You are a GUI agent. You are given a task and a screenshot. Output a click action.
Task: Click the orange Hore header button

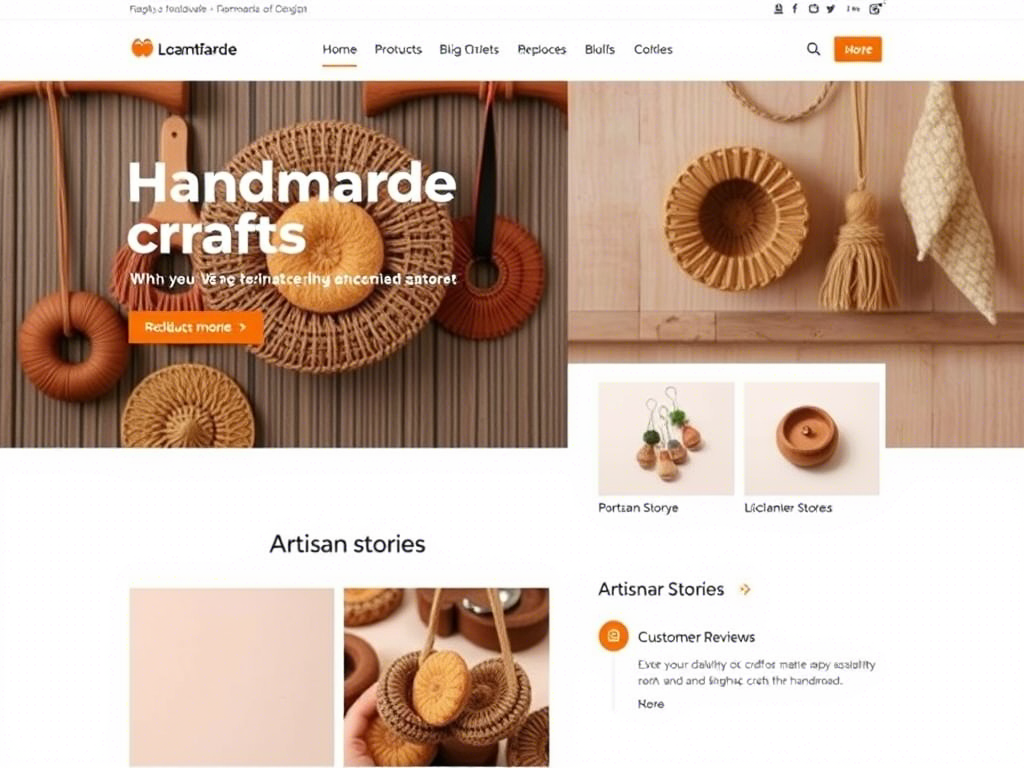pyautogui.click(x=857, y=49)
